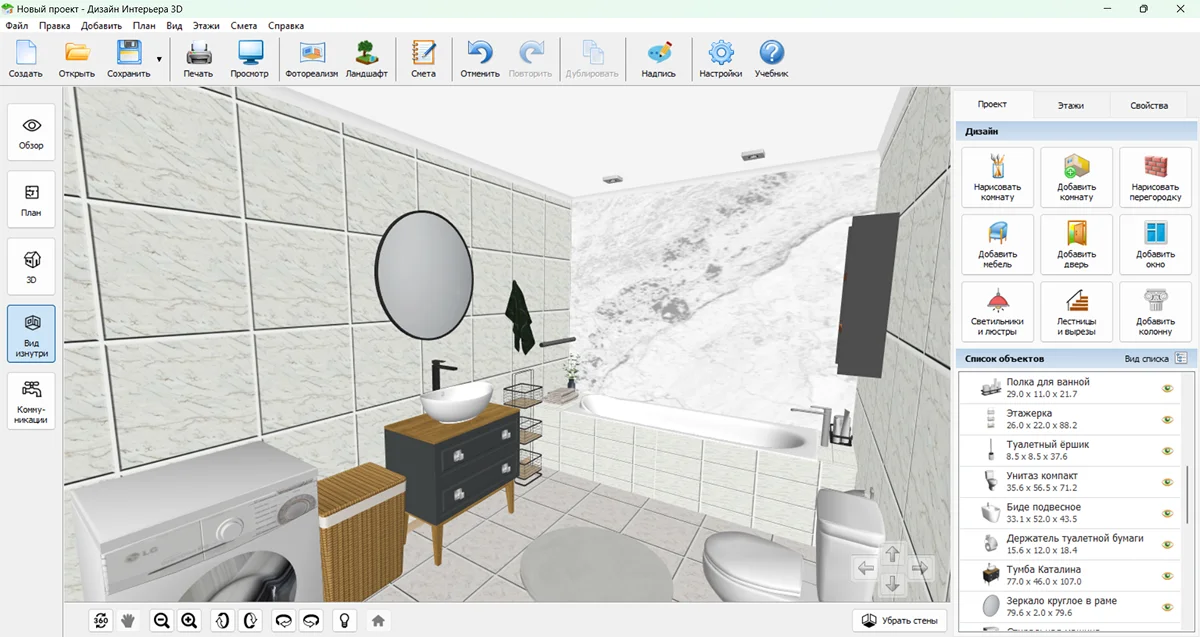Toggle lighting with the lightbulb icon
The width and height of the screenshot is (1200, 637).
(344, 620)
